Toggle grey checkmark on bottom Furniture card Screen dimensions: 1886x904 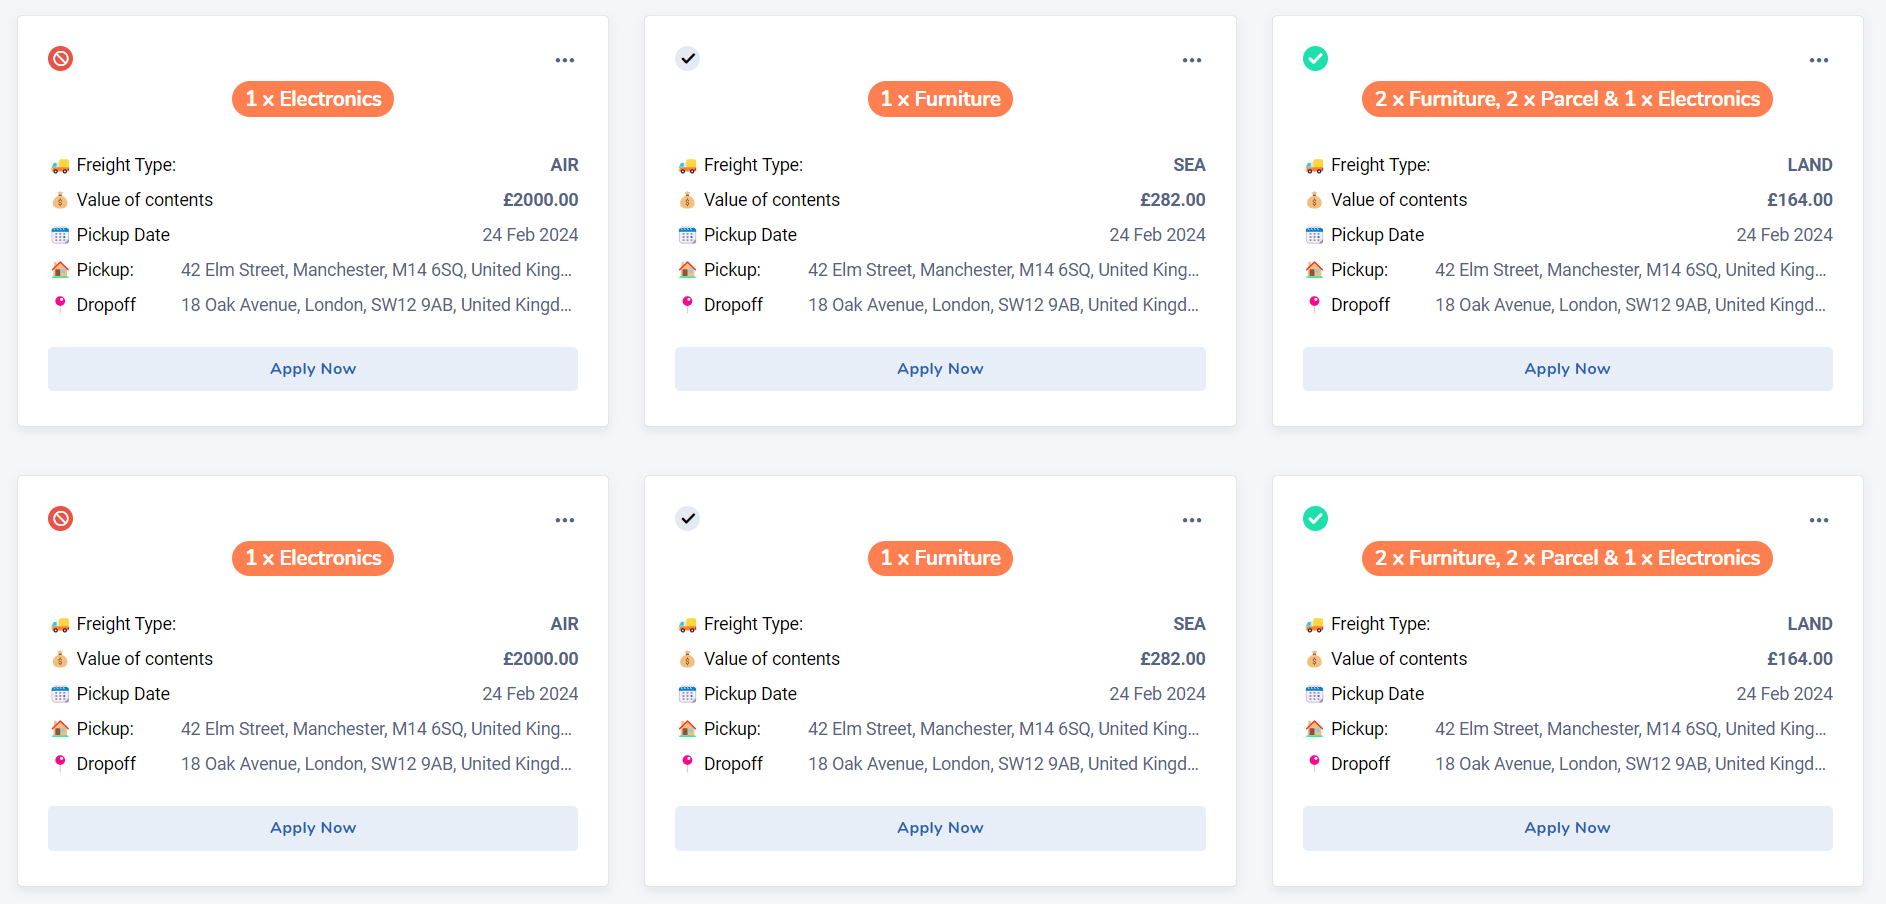pos(688,518)
